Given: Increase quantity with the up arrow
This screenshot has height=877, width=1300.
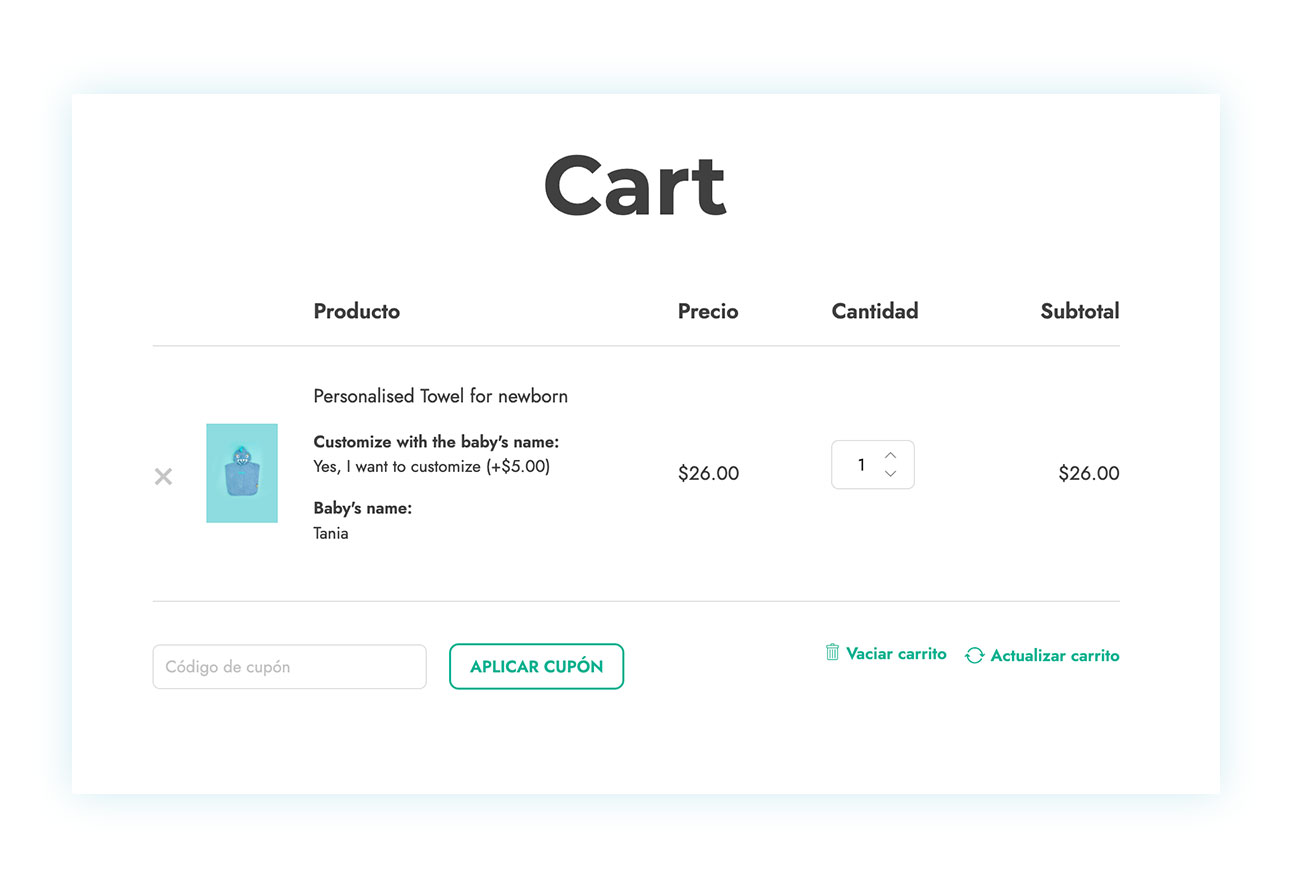Looking at the screenshot, I should [x=890, y=455].
